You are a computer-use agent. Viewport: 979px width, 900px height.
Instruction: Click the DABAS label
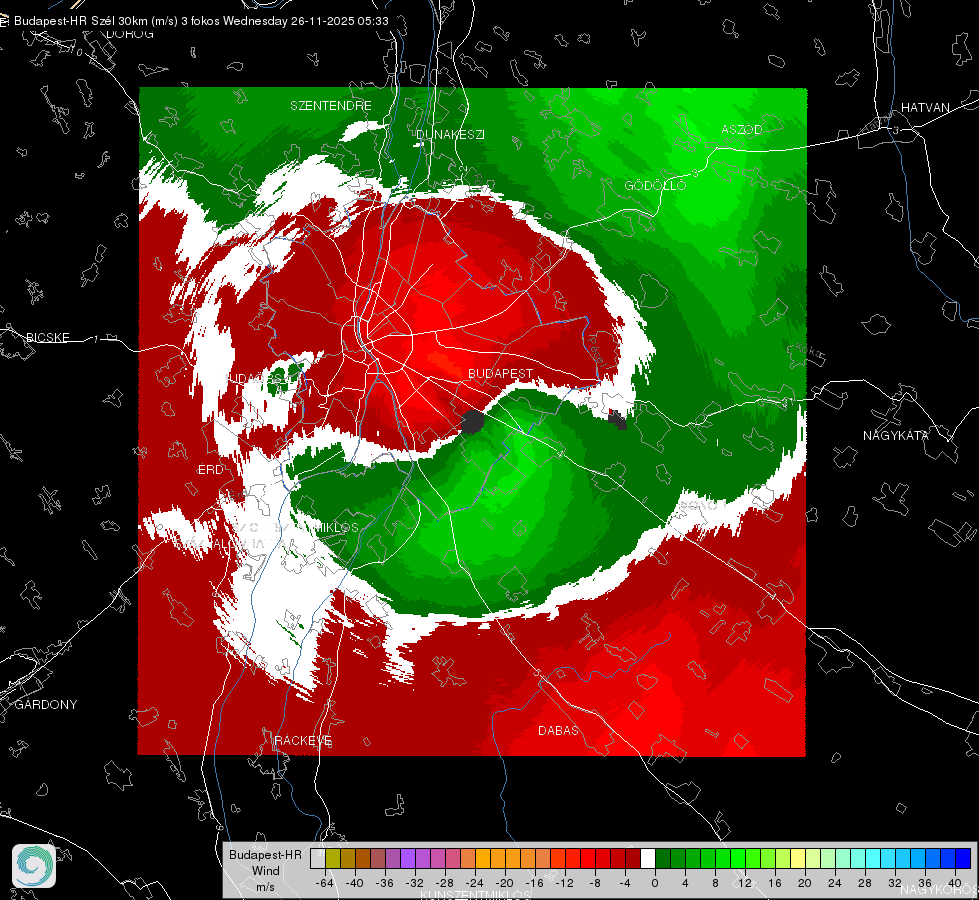558,730
